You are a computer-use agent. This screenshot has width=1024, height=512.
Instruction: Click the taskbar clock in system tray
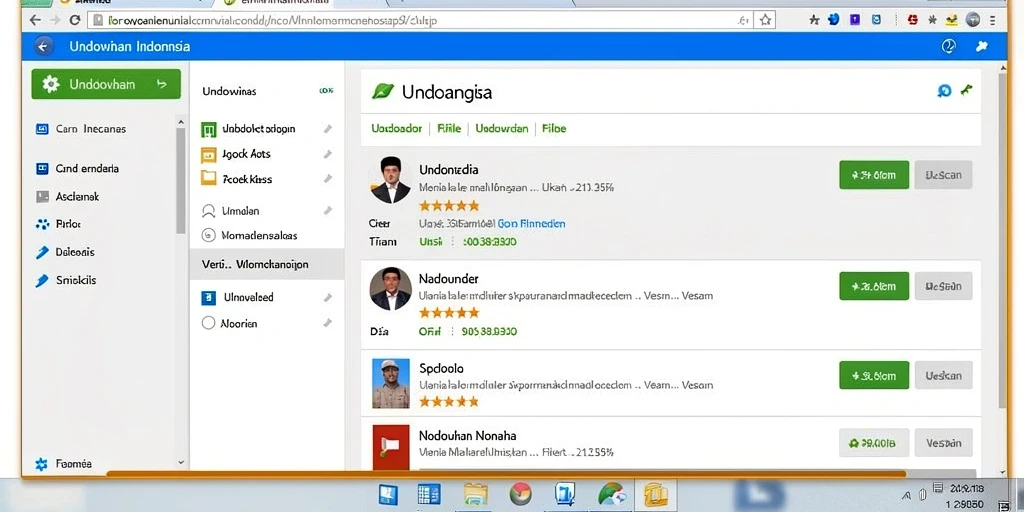click(x=968, y=494)
